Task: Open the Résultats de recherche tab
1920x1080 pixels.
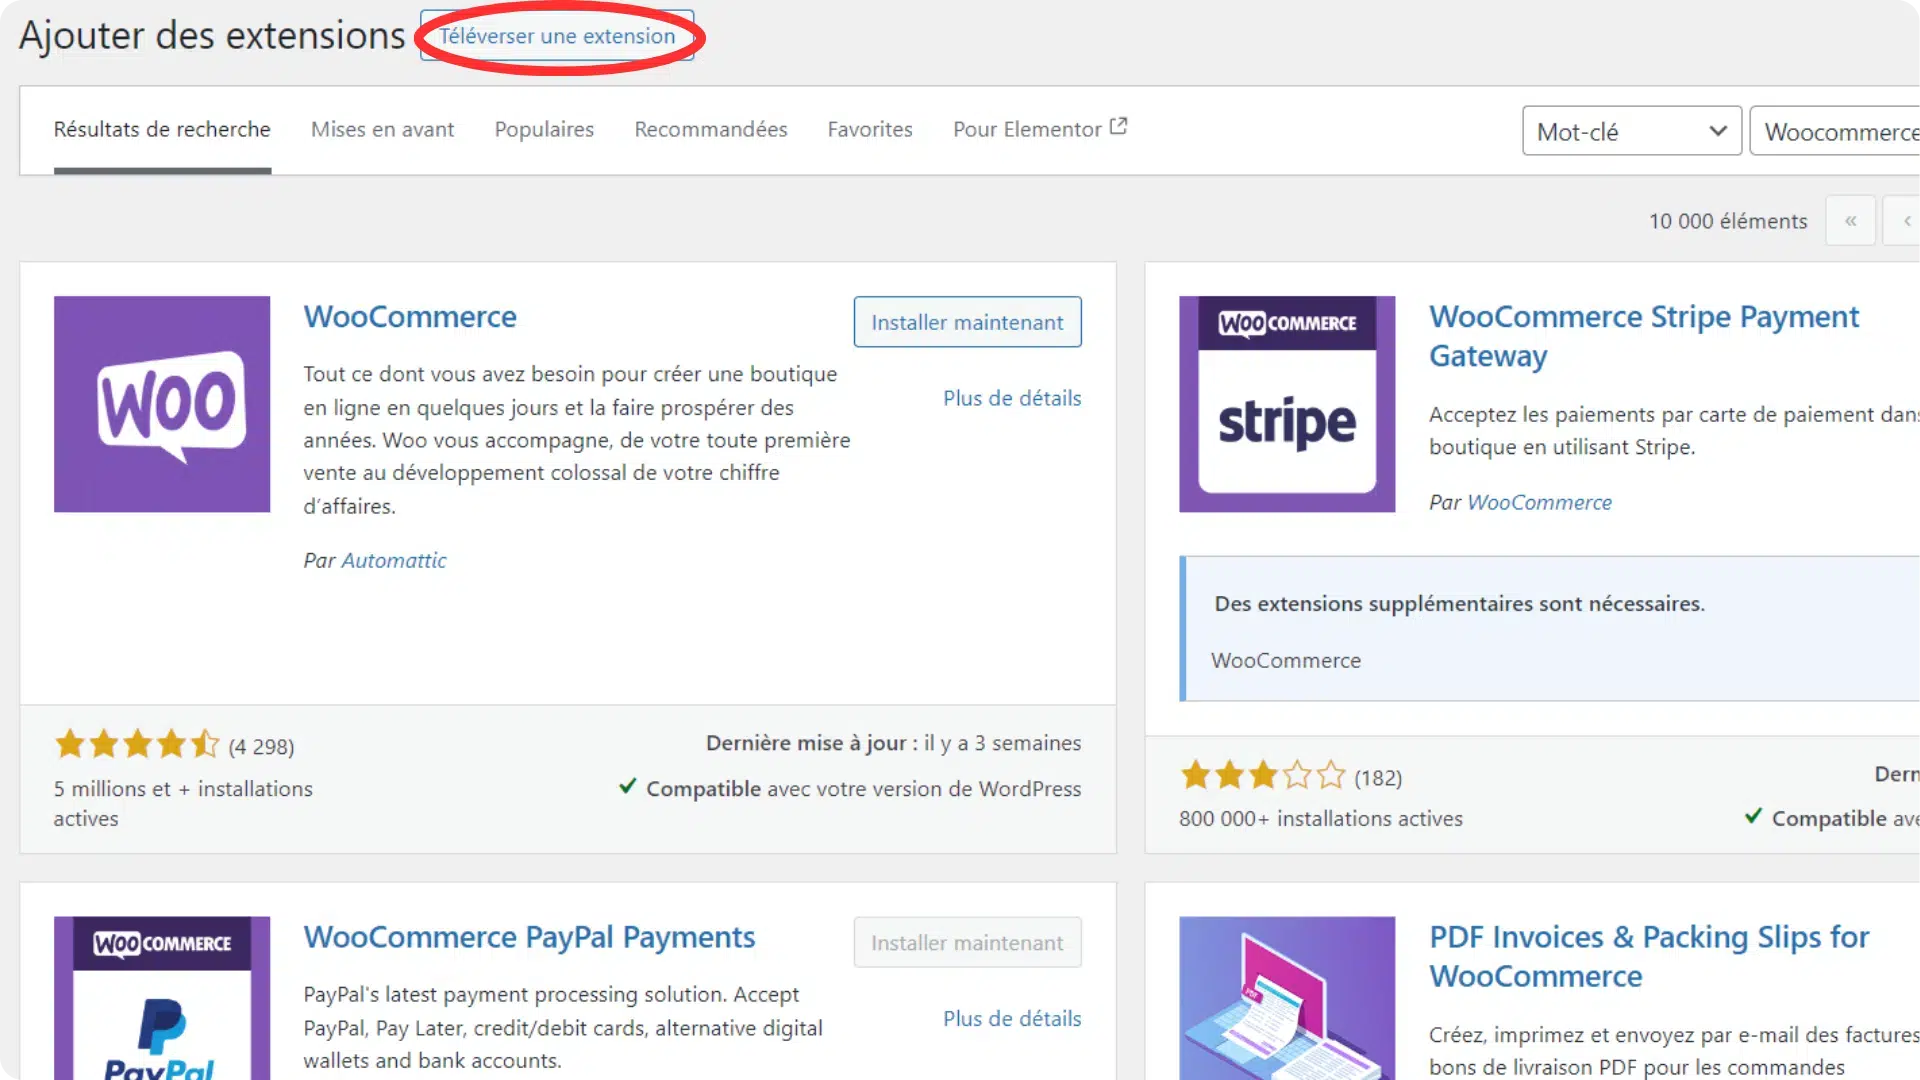Action: [x=162, y=129]
